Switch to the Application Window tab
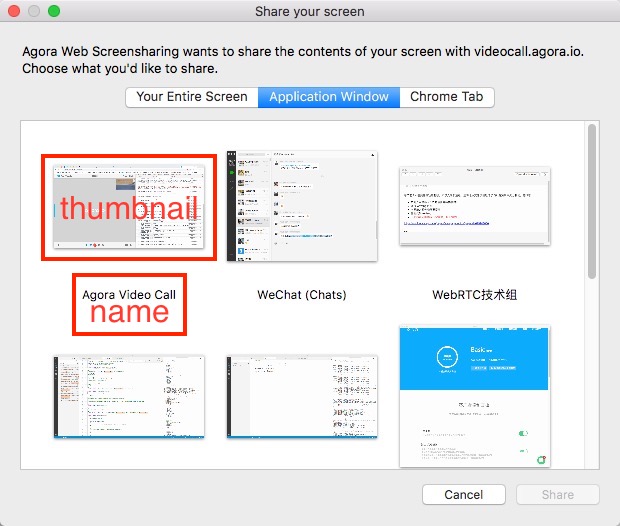Image resolution: width=620 pixels, height=526 pixels. 329,97
